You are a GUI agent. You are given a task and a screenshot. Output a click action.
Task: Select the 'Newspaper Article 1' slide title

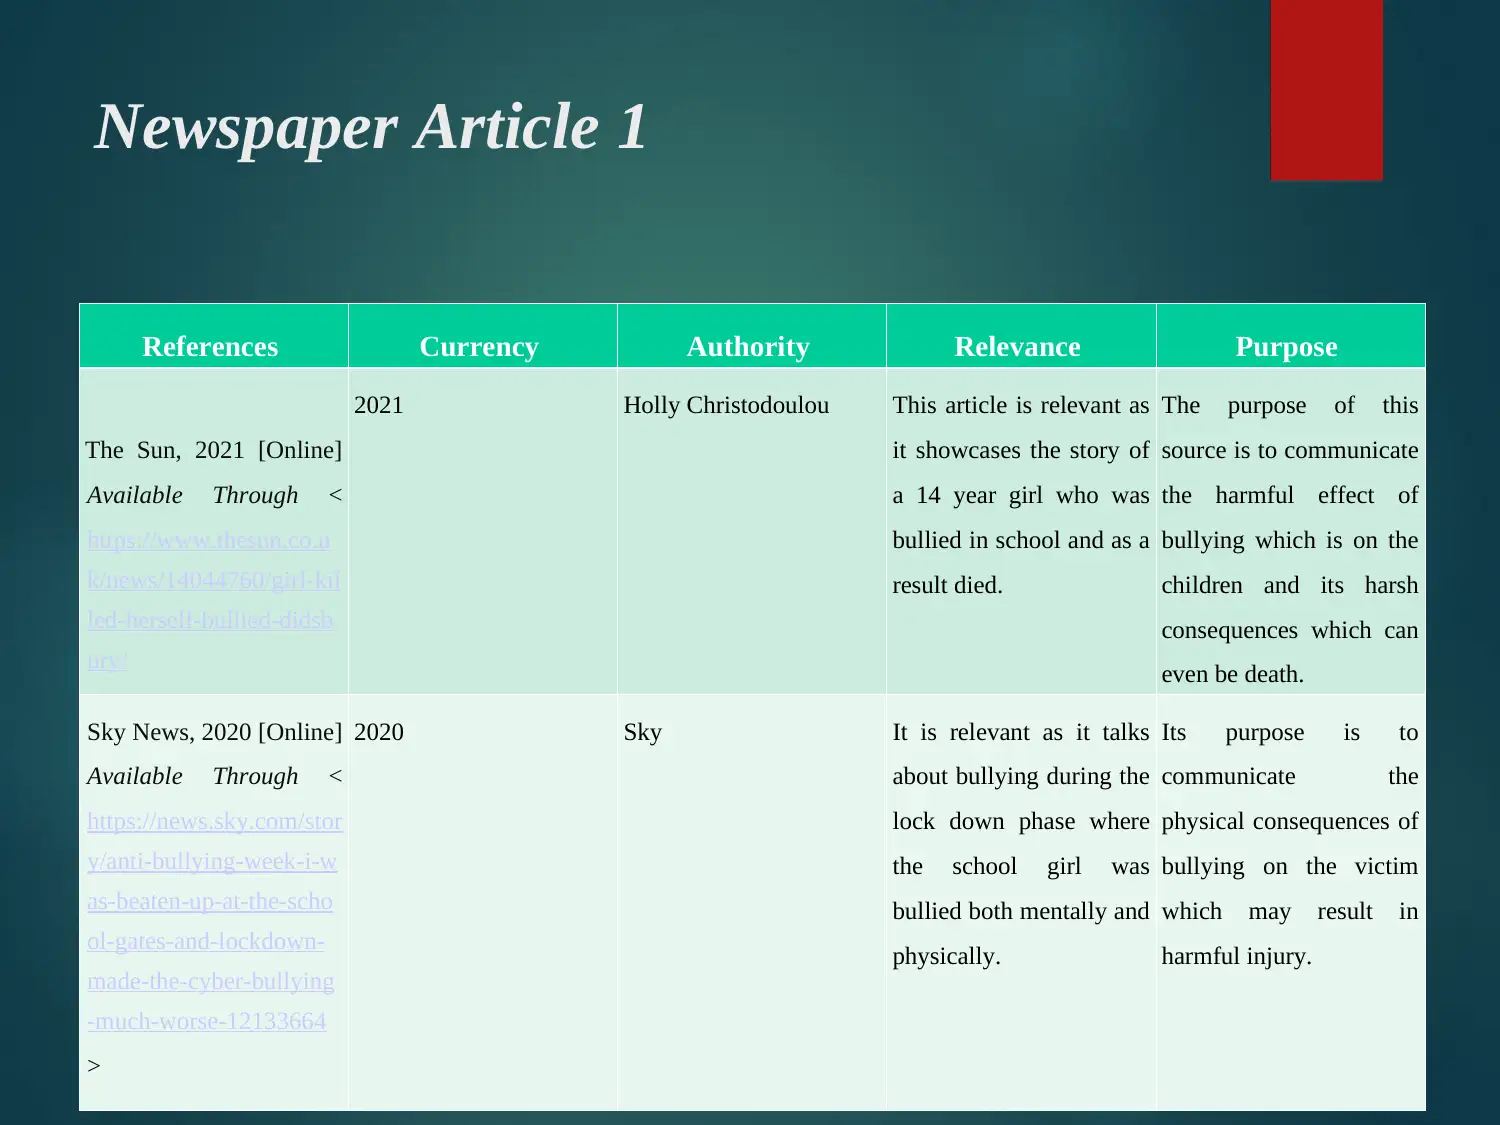click(371, 127)
